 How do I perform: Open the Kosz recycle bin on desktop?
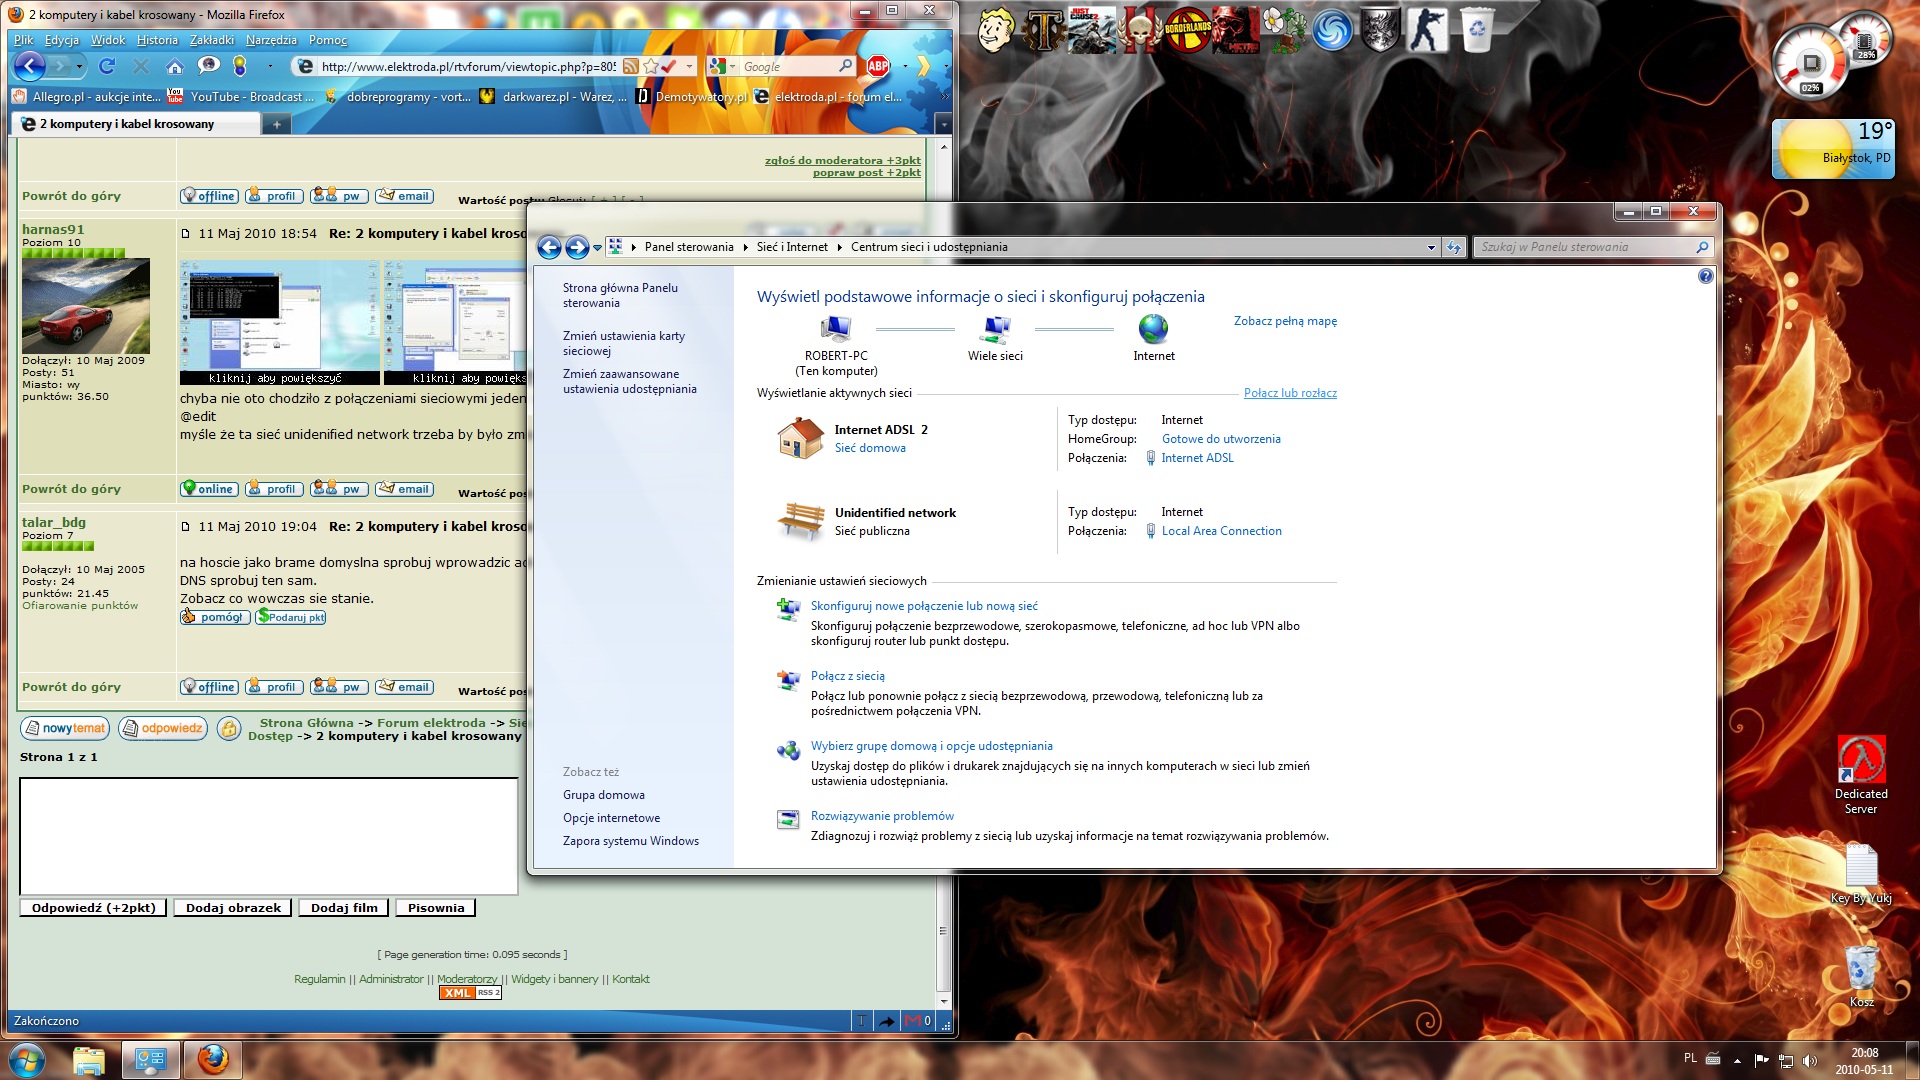point(1861,976)
